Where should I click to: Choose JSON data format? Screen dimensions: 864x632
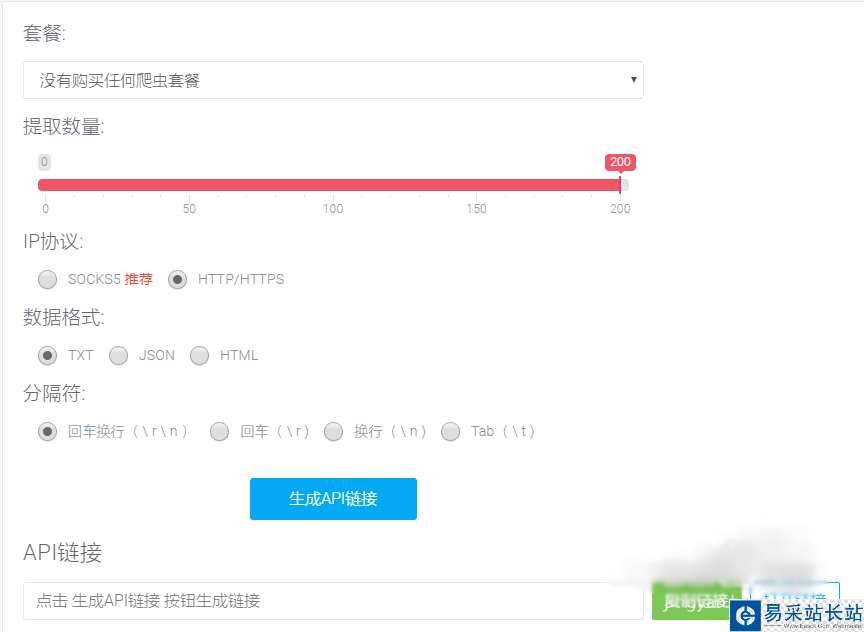pyautogui.click(x=118, y=355)
